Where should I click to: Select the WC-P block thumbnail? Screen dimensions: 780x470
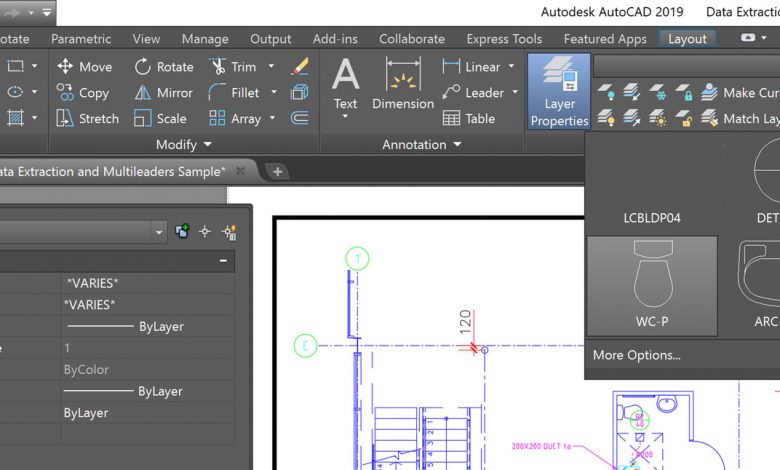652,286
